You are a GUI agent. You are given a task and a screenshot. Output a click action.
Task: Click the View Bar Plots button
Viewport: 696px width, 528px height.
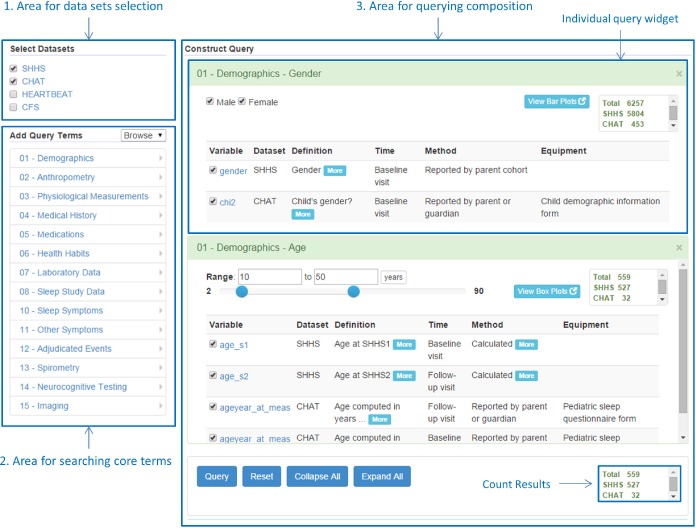point(557,101)
